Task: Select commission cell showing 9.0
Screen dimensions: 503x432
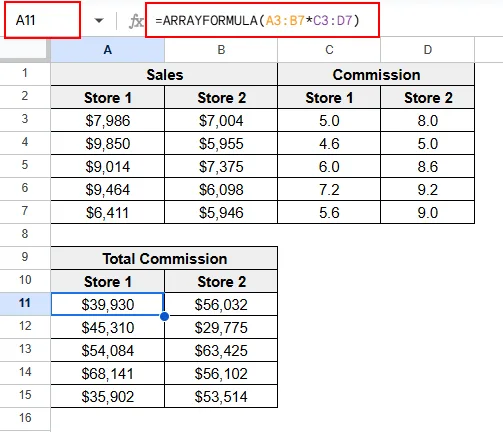Action: pyautogui.click(x=428, y=212)
